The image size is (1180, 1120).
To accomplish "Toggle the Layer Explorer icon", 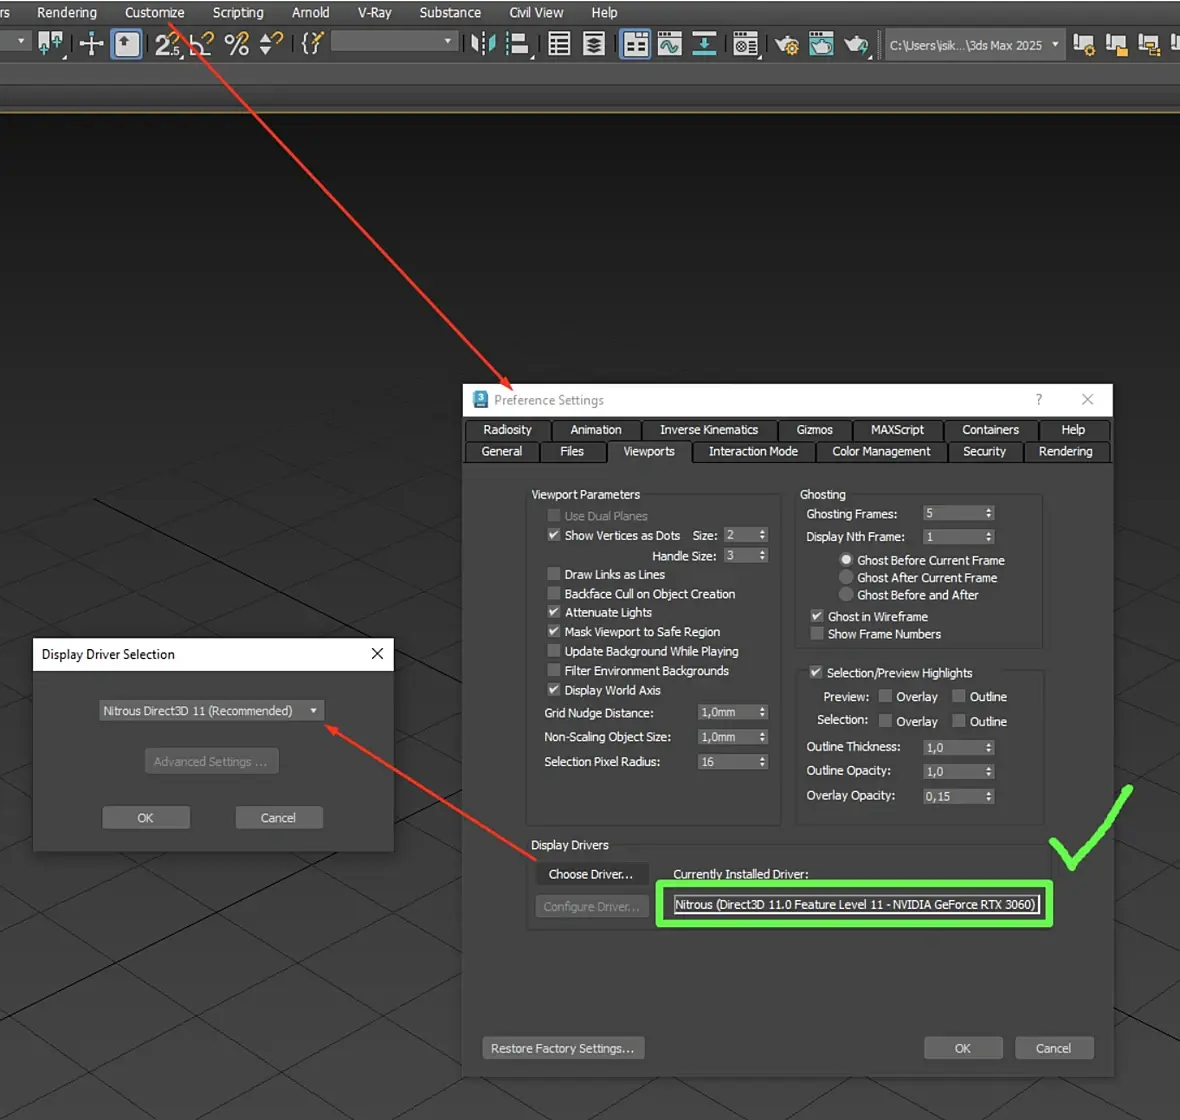I will tap(593, 44).
